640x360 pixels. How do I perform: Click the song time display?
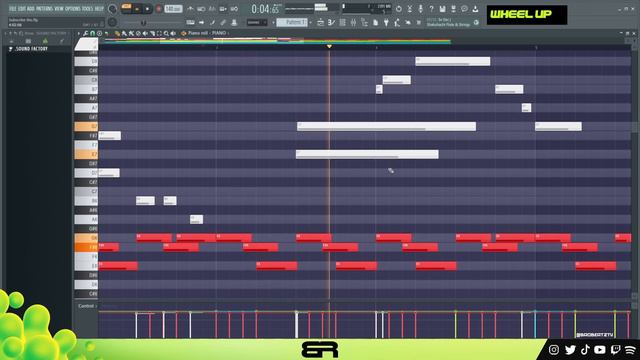(265, 9)
